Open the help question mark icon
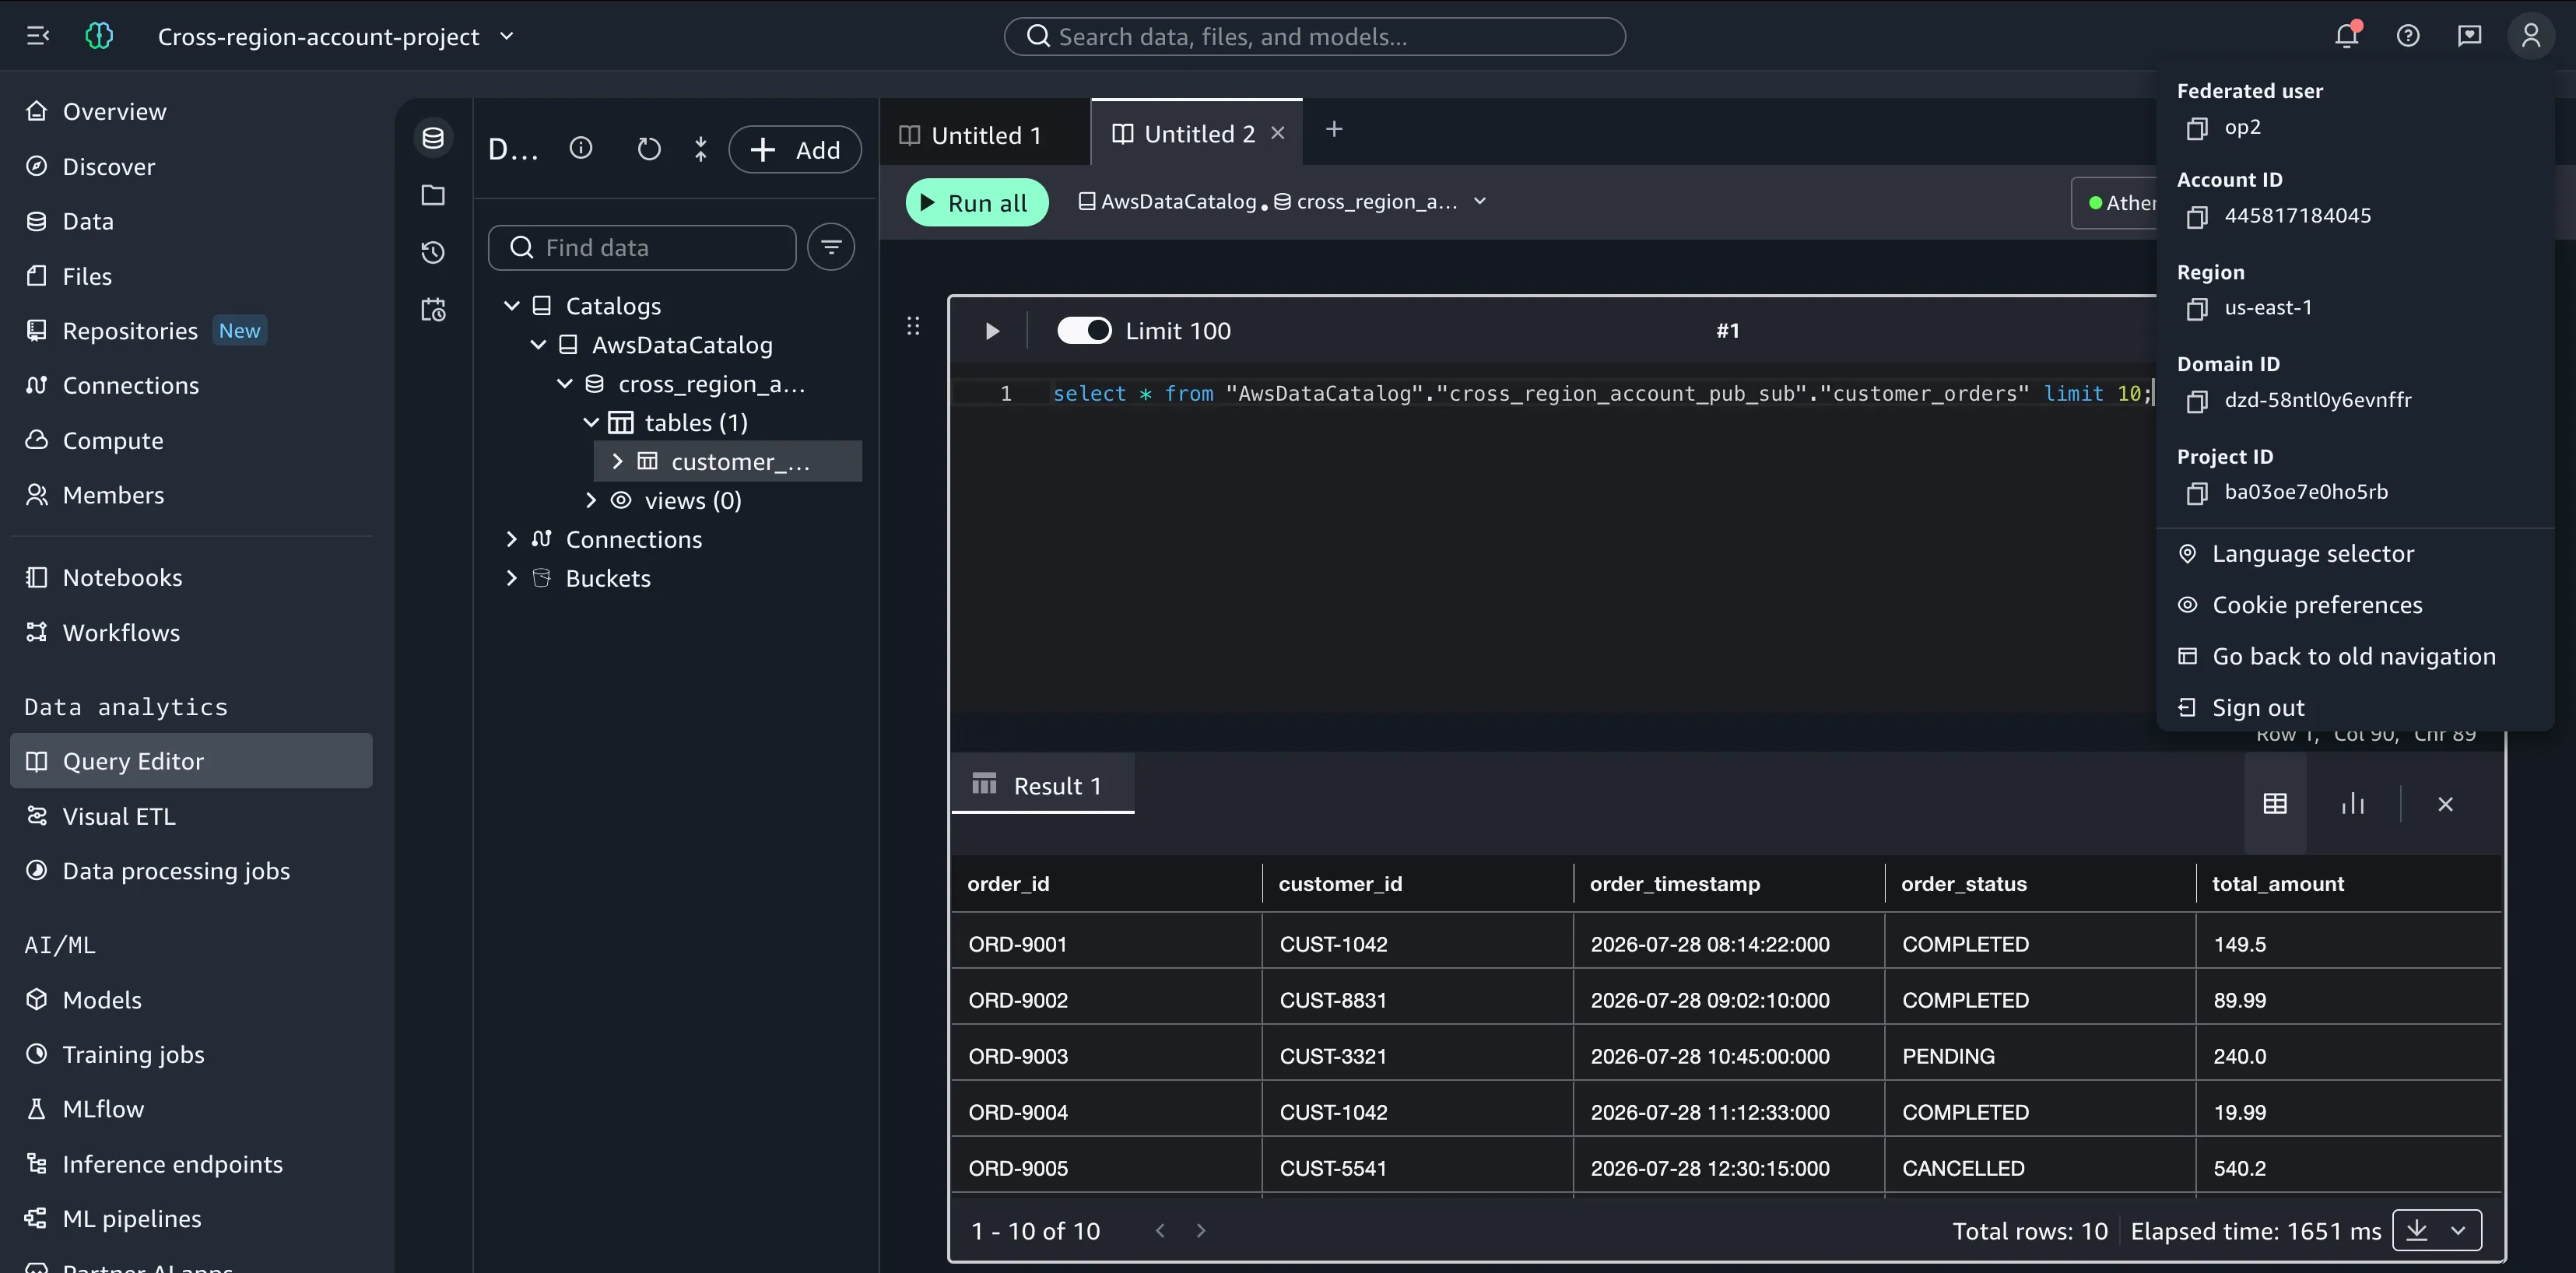The image size is (2576, 1273). [2408, 36]
